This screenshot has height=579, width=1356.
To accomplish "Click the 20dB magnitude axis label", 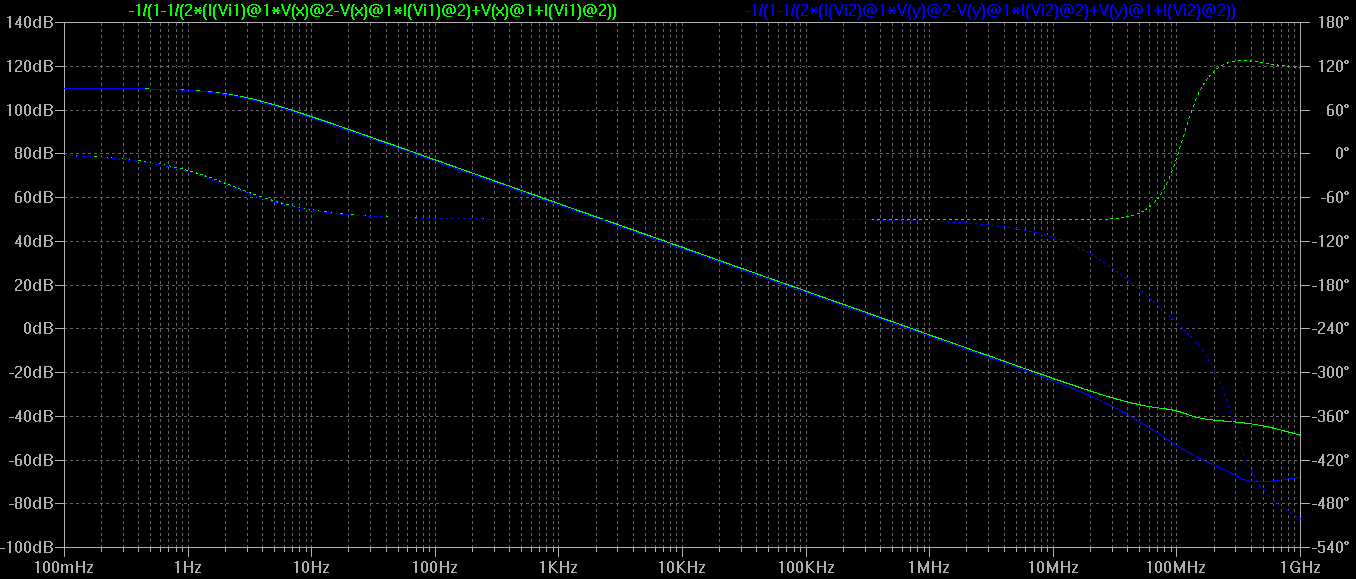I will [33, 285].
